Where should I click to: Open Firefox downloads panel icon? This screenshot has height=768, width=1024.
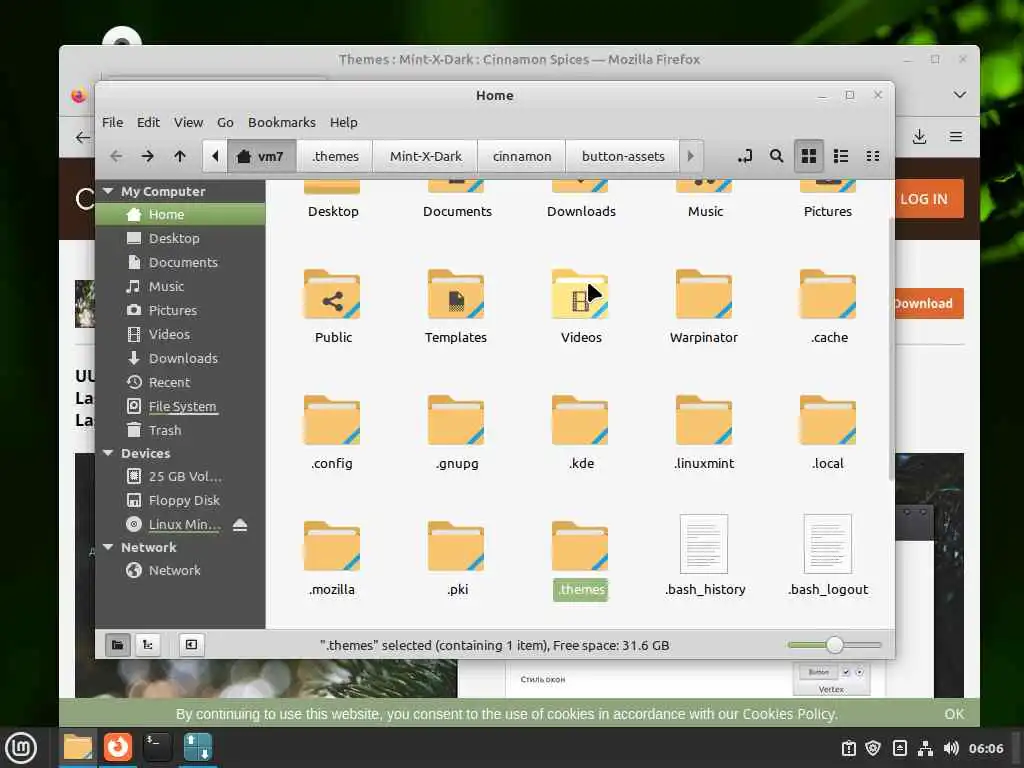[x=920, y=136]
